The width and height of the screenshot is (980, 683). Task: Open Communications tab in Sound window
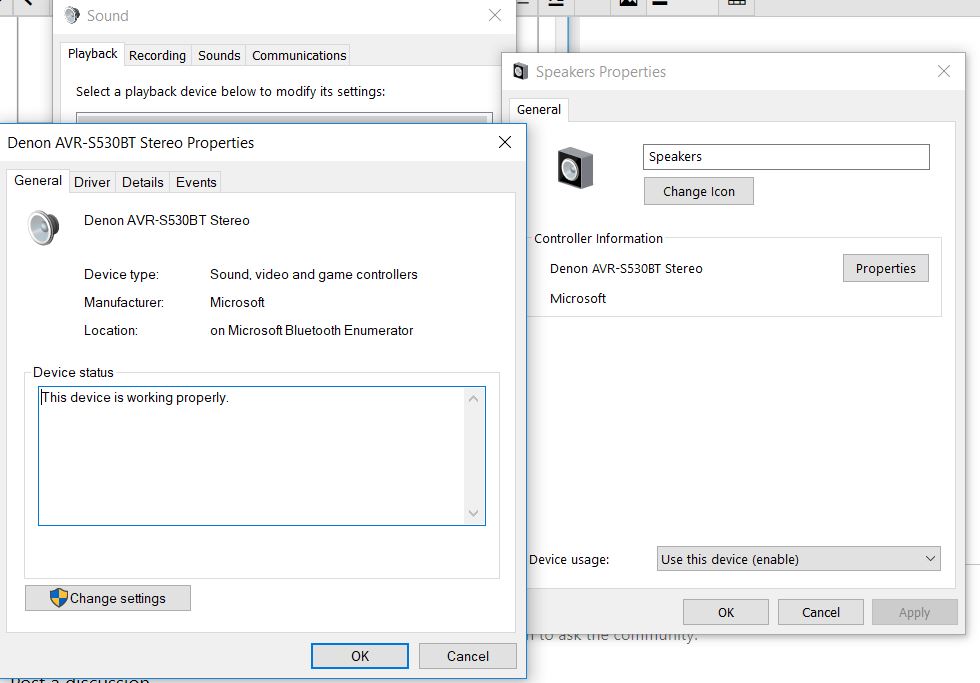coord(299,56)
